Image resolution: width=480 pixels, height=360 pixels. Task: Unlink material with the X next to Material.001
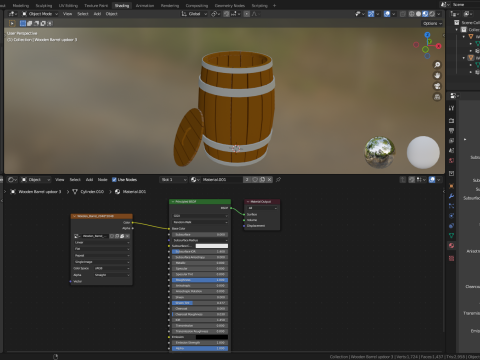[269, 180]
